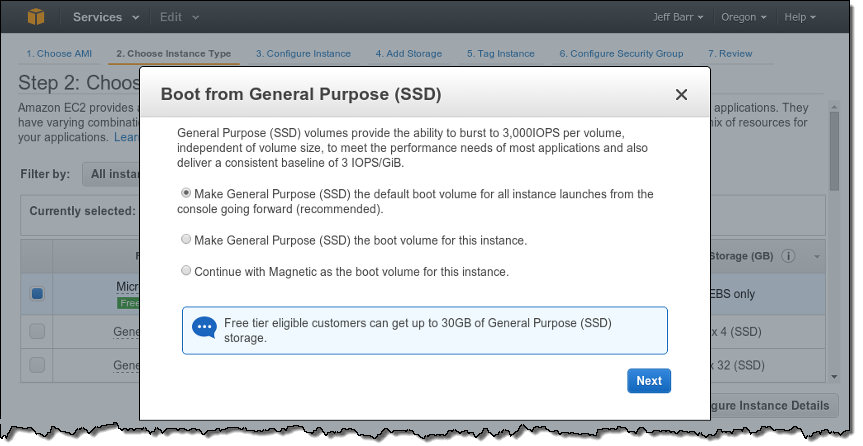Click the Next button in dialog
863x446 pixels.
[648, 381]
